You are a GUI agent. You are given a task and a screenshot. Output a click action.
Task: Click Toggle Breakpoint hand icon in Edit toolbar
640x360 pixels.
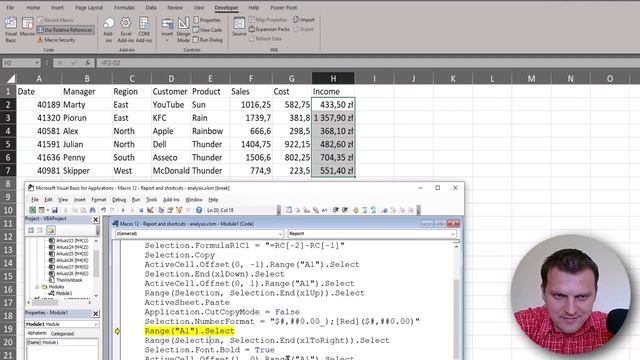tap(356, 210)
